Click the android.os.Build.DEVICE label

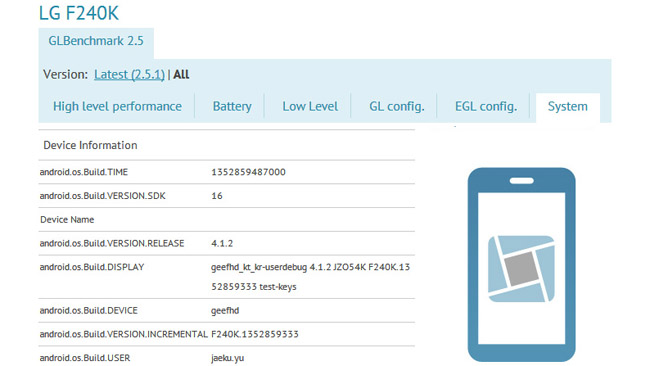pos(89,310)
